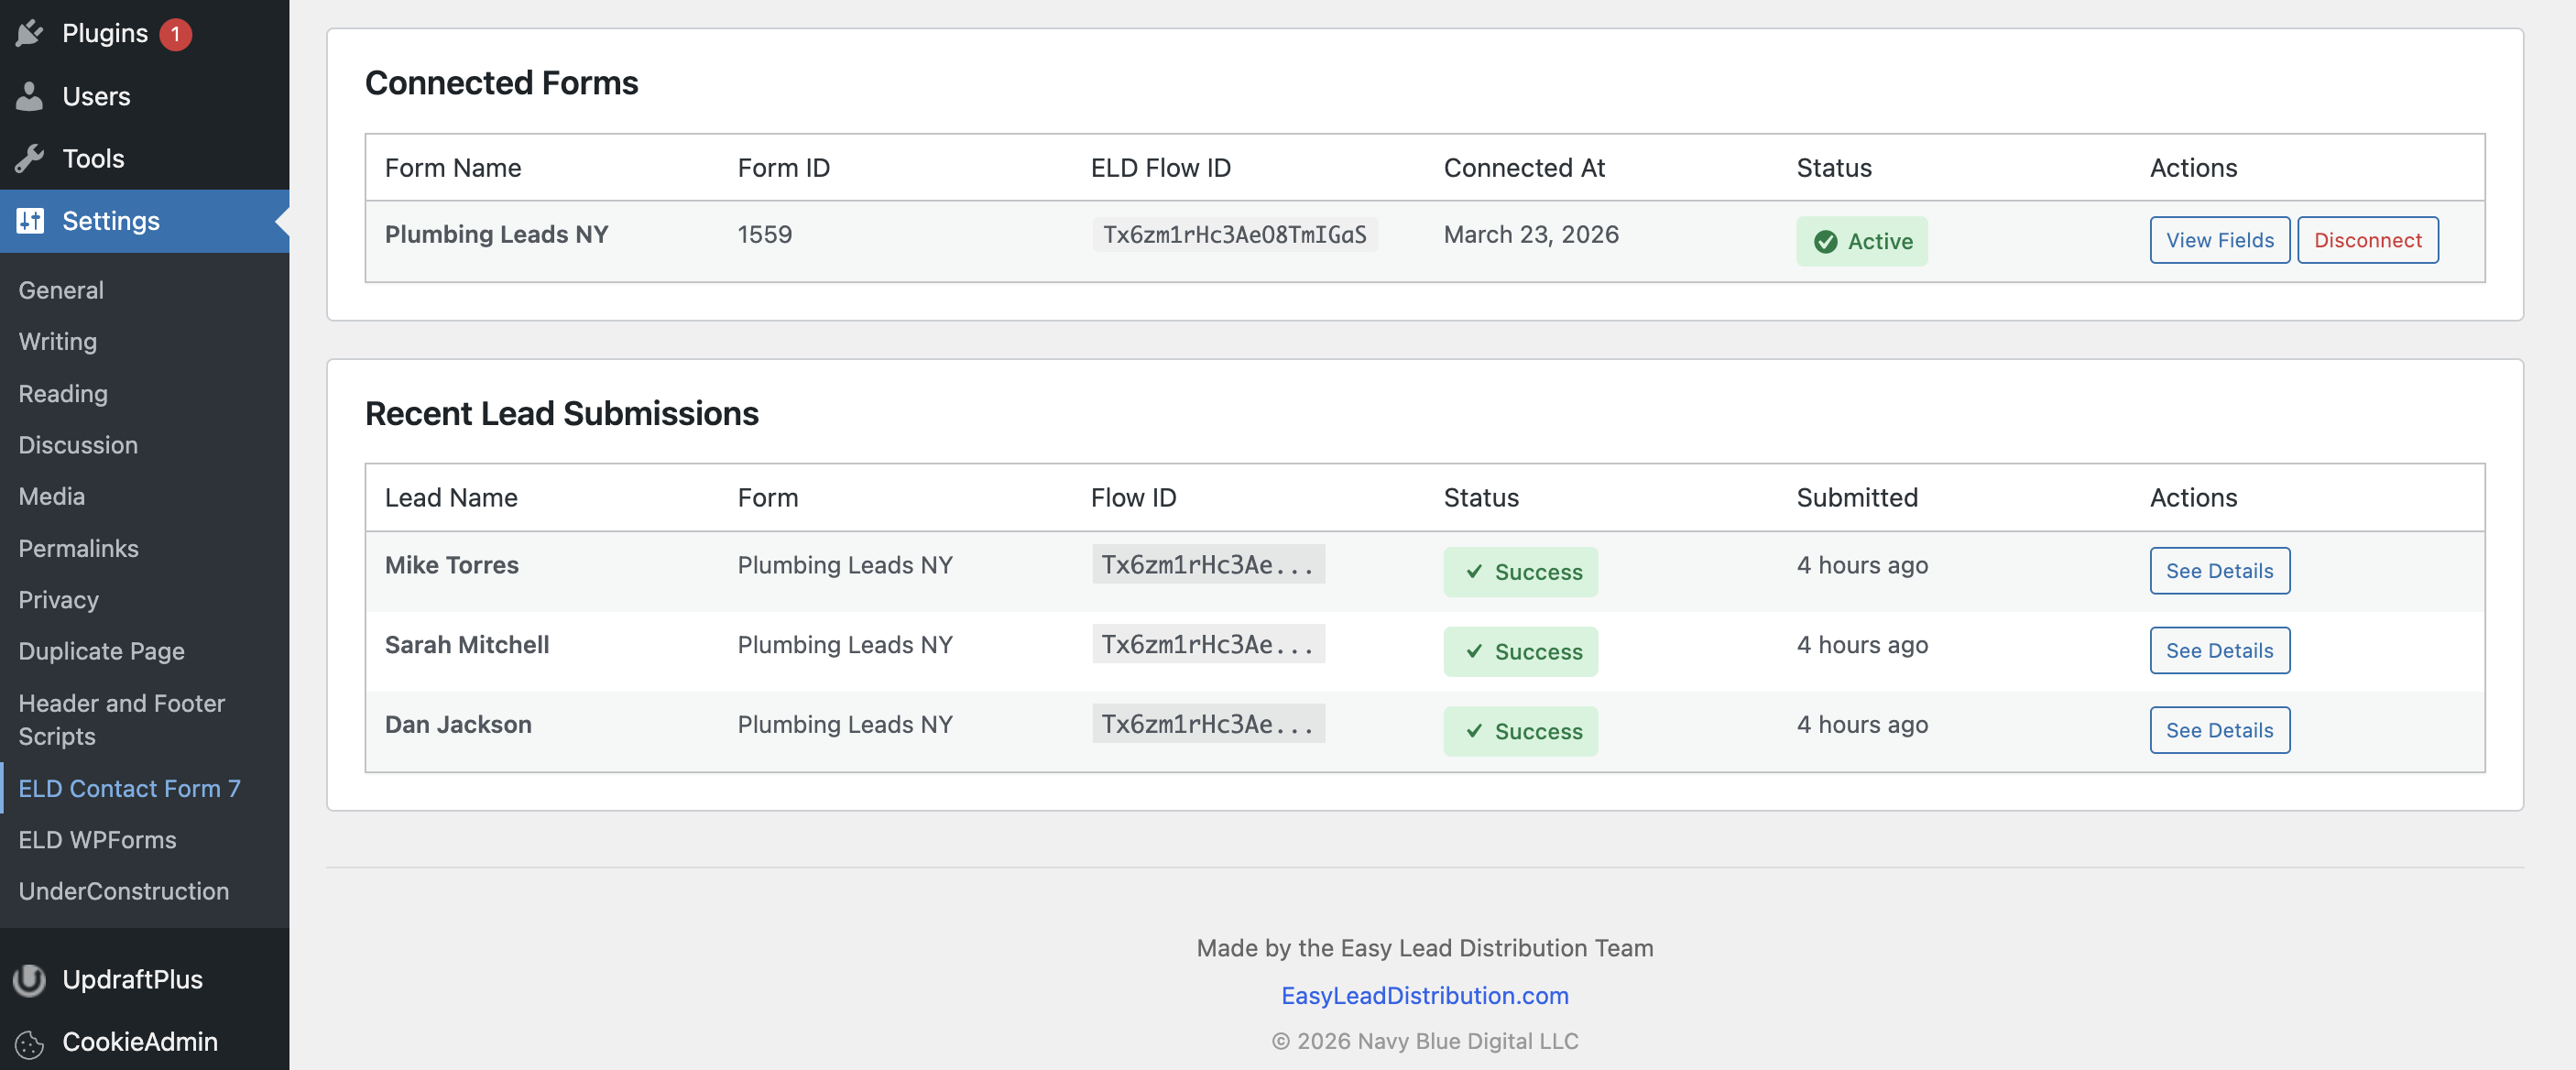Screen dimensions: 2576x1070
Task: Open the Users section via its person icon
Action: 31,96
